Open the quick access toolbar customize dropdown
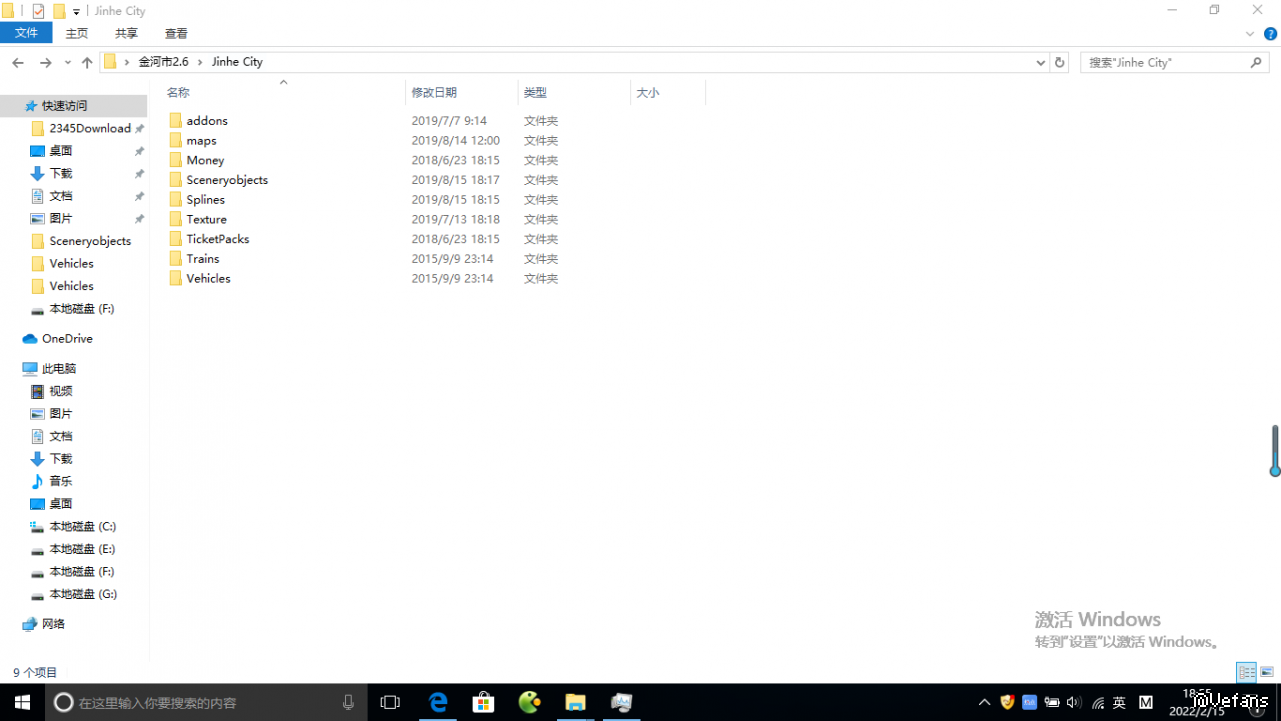The width and height of the screenshot is (1281, 721). pyautogui.click(x=76, y=12)
